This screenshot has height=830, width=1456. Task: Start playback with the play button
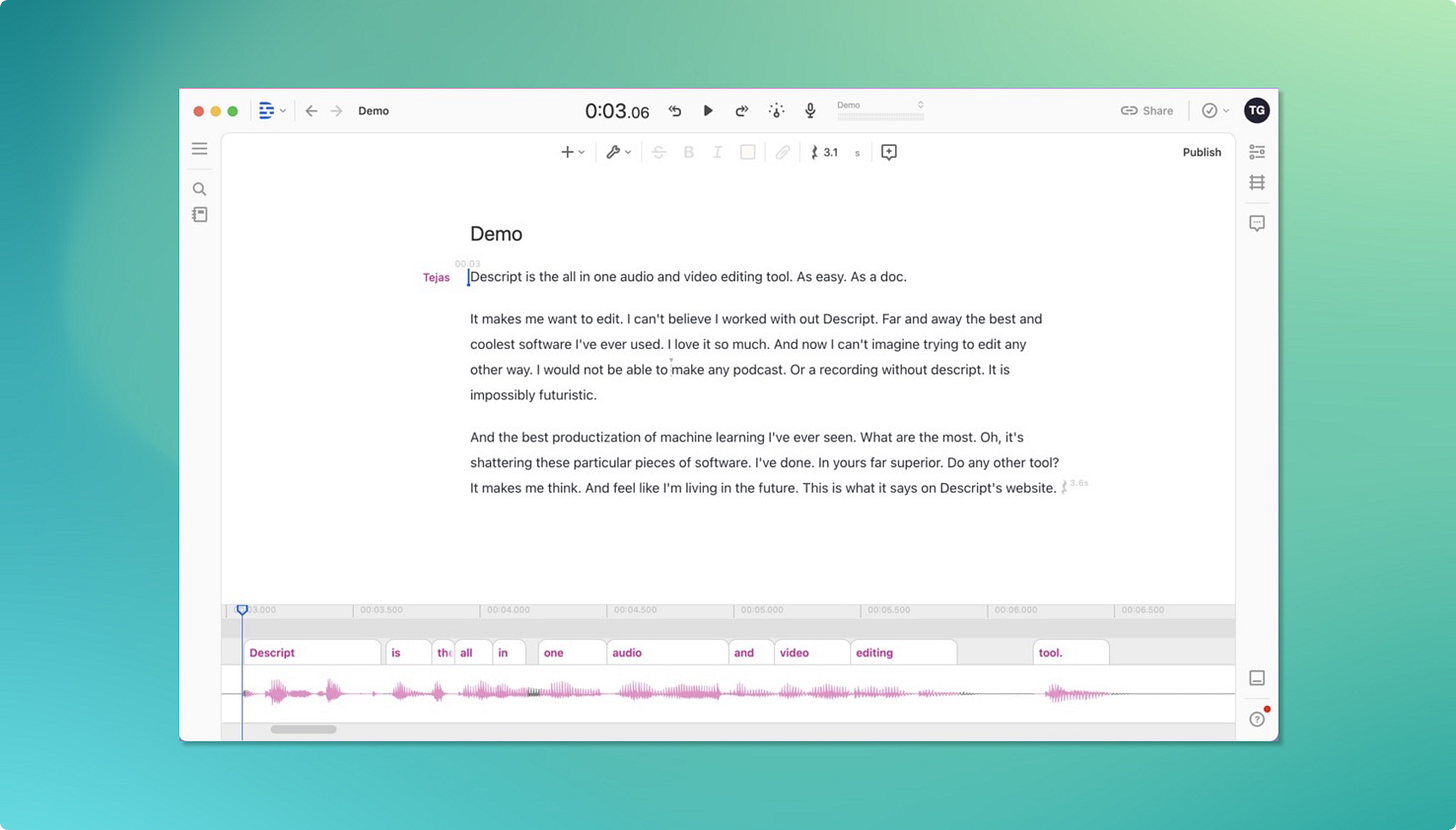[x=708, y=111]
